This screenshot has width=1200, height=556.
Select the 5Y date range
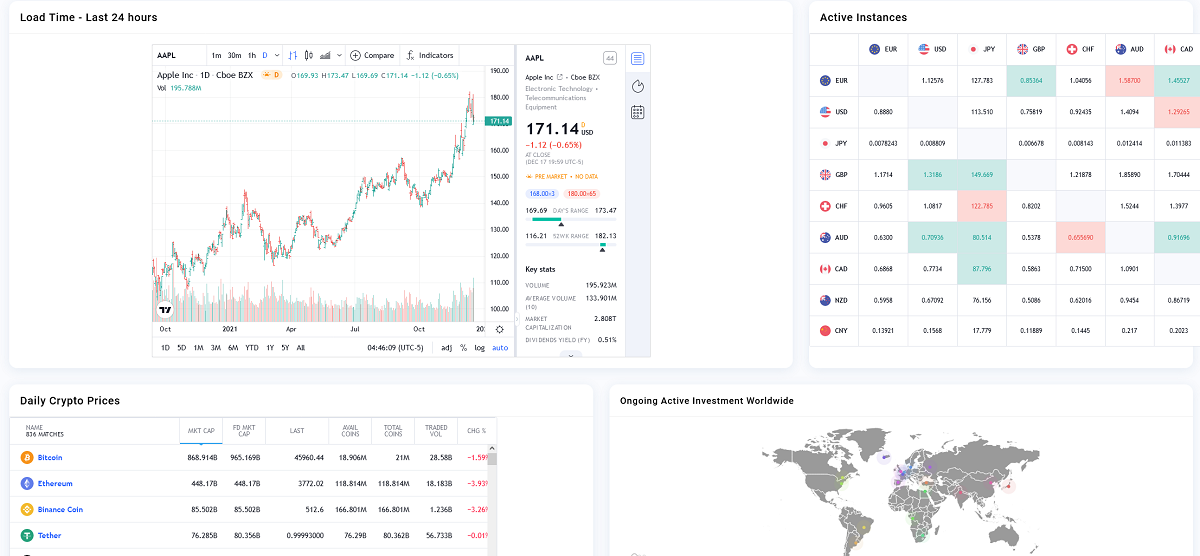pos(285,347)
